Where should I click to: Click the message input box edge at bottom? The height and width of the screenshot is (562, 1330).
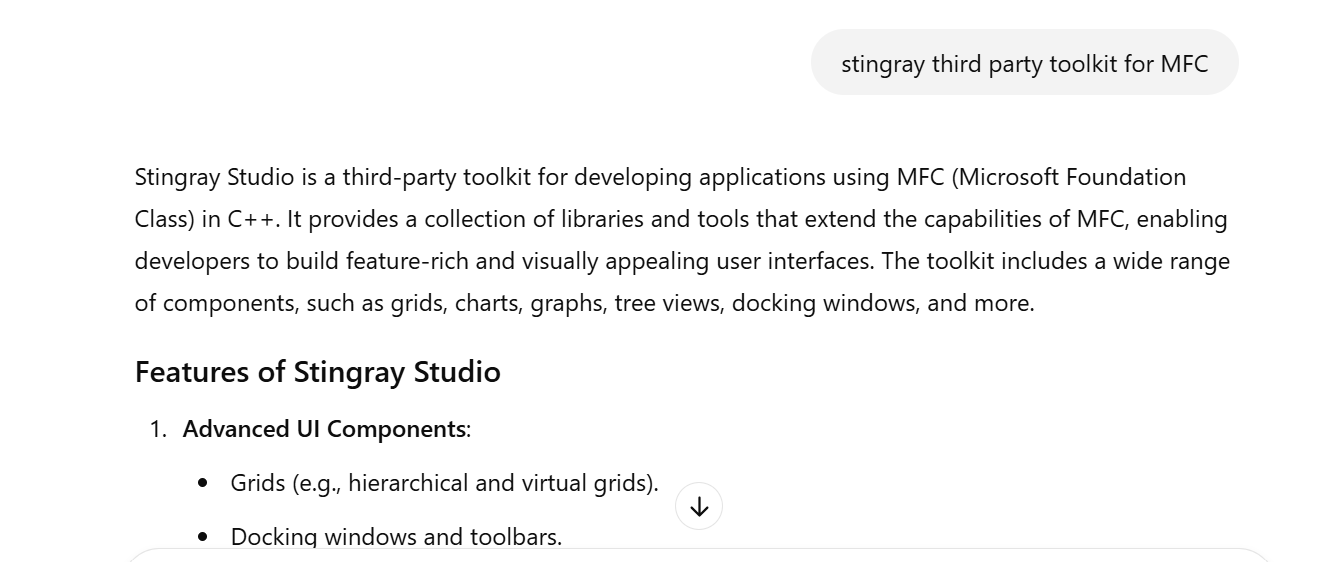click(699, 553)
